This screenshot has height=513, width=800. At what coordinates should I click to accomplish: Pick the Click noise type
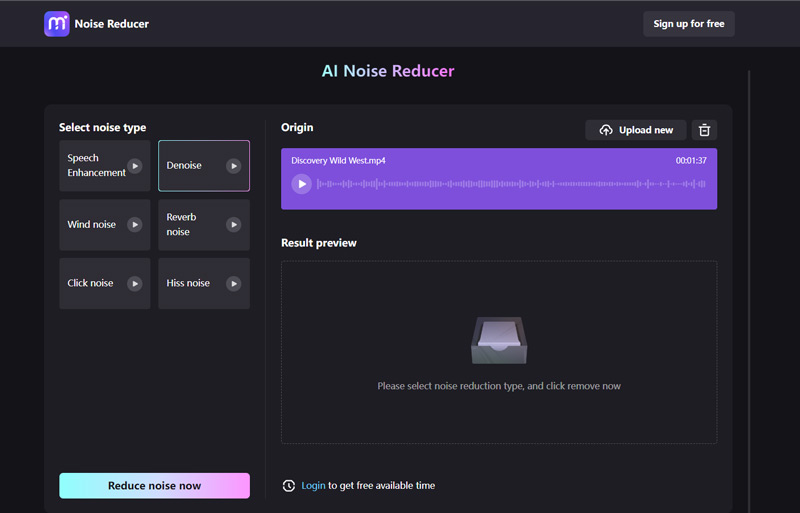105,283
